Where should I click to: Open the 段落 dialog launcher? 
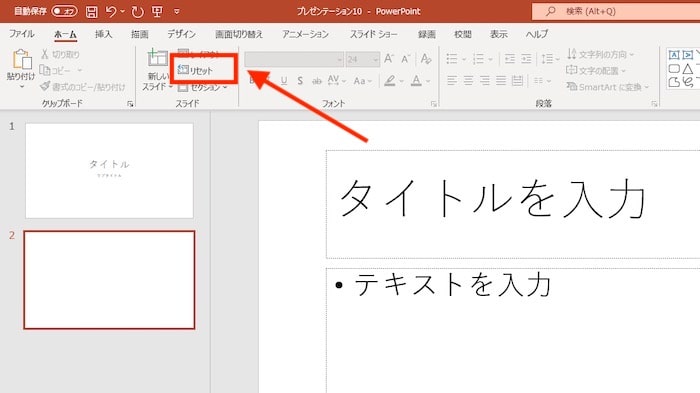(654, 104)
